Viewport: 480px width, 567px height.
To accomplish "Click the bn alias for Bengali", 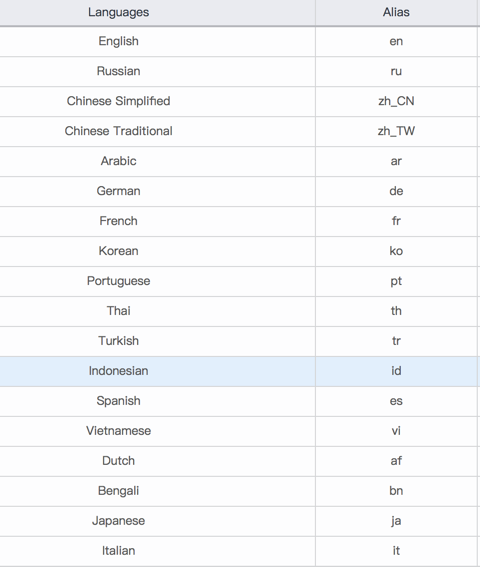I will coord(396,491).
